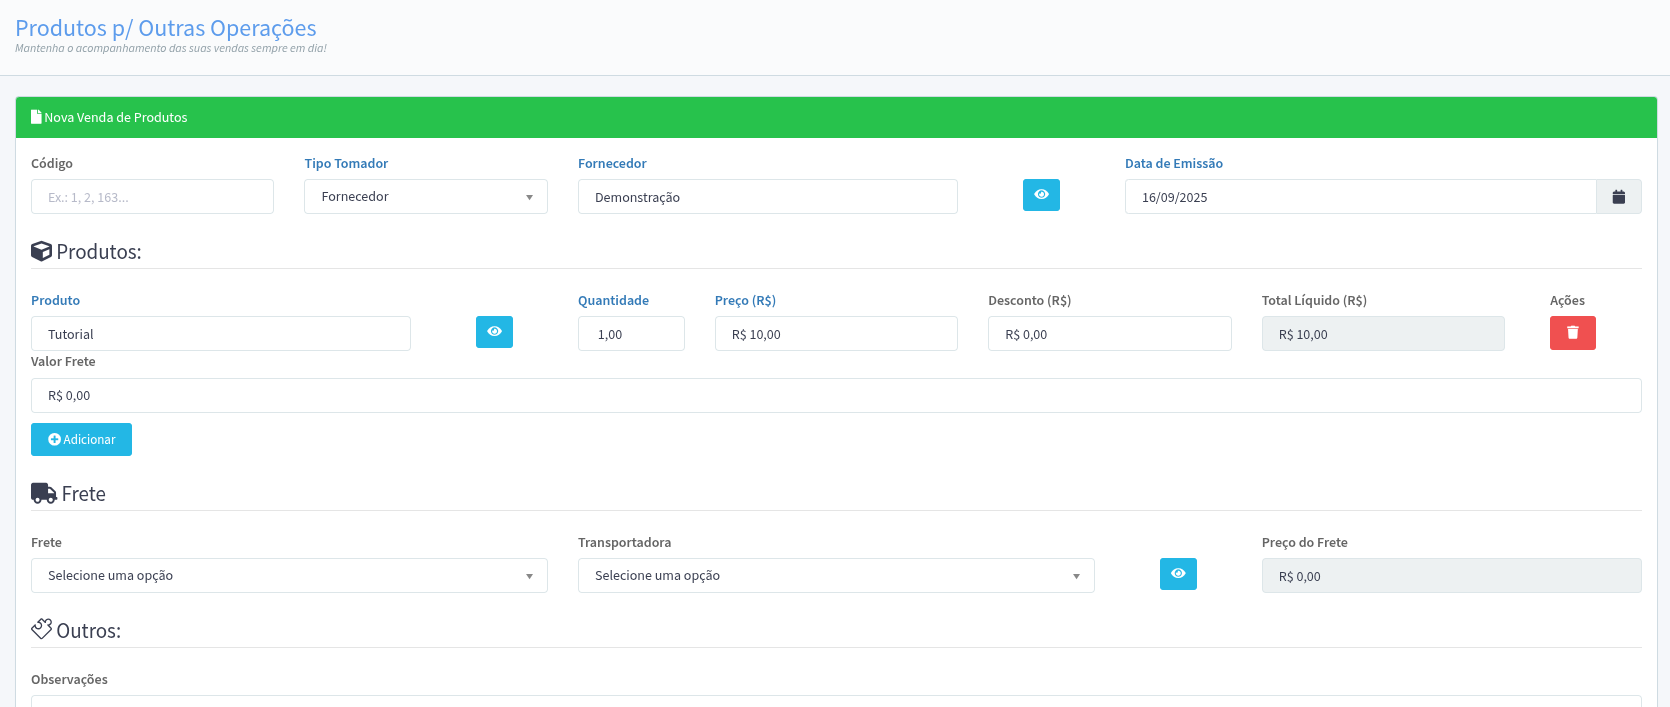Image resolution: width=1670 pixels, height=707 pixels.
Task: Click the Nova Venda de Produtos header
Action: [x=115, y=117]
